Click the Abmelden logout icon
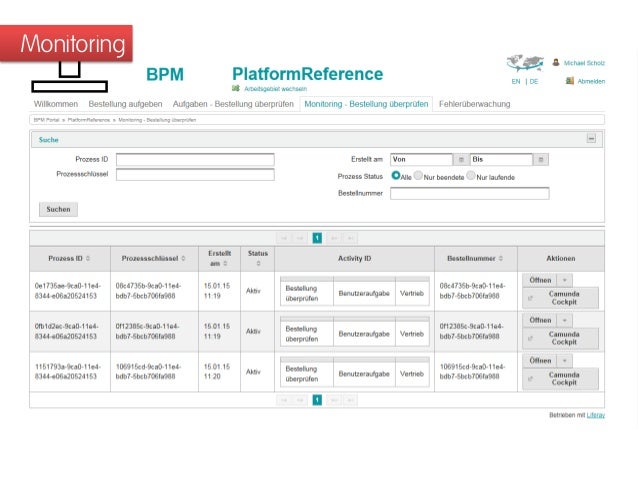 (x=570, y=81)
